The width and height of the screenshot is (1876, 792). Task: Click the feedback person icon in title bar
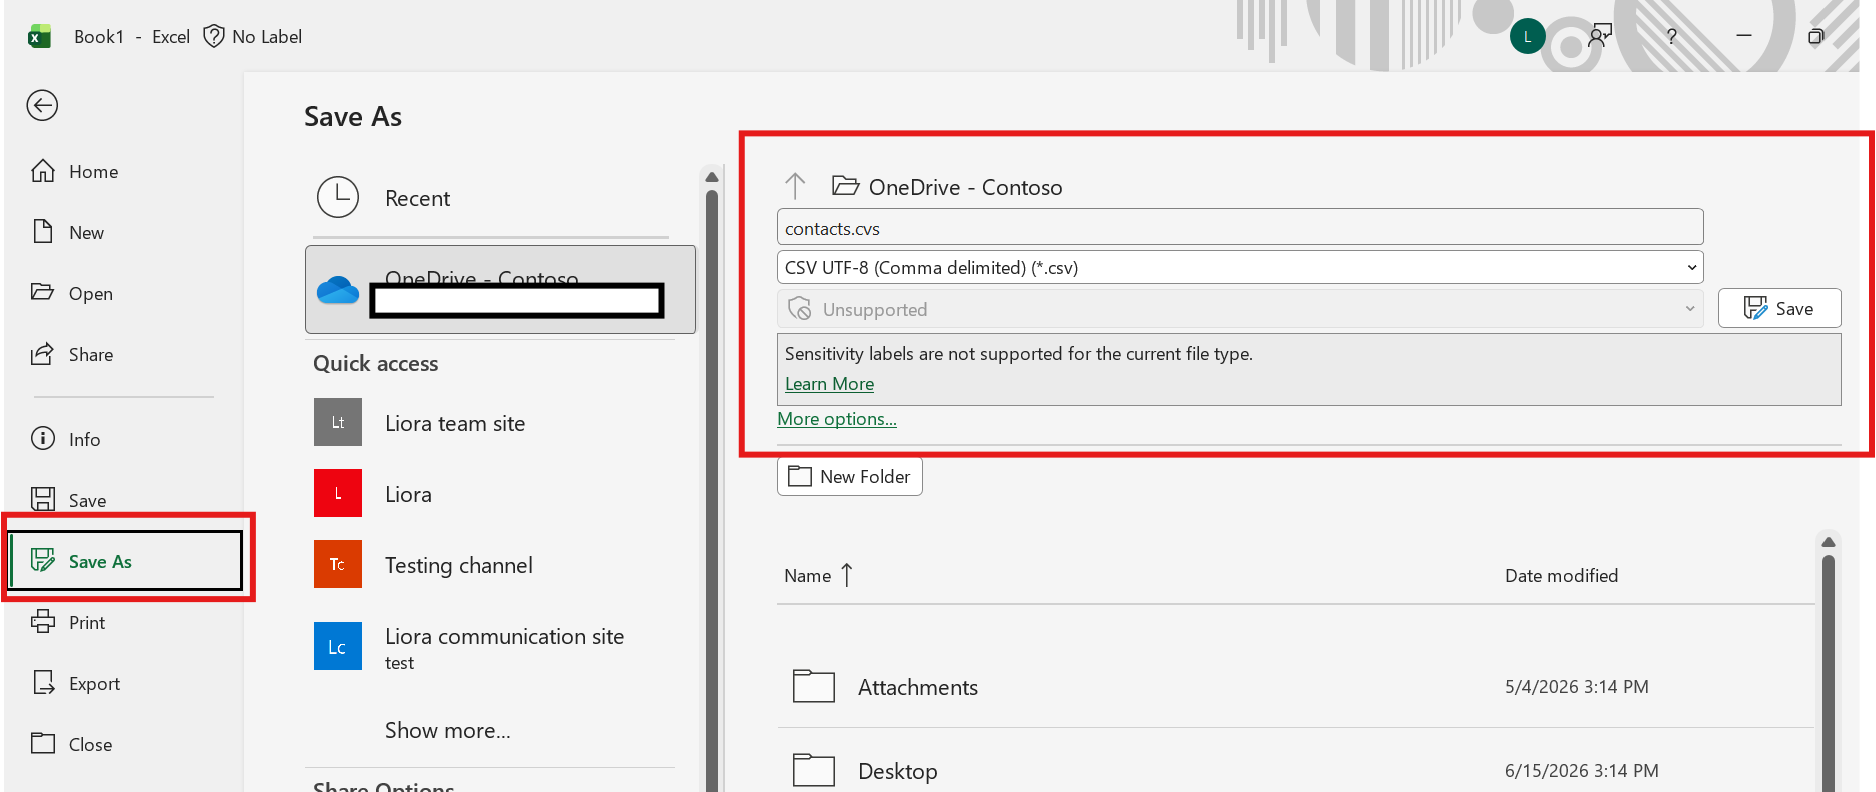[1600, 37]
